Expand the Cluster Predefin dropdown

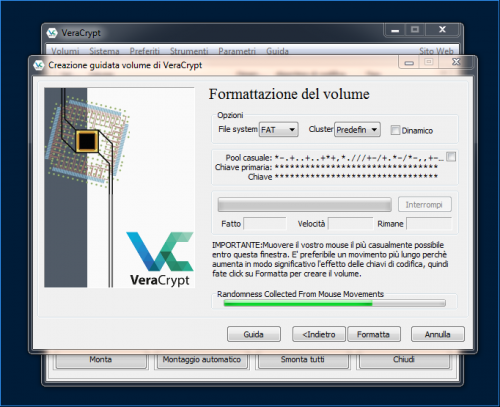point(357,129)
